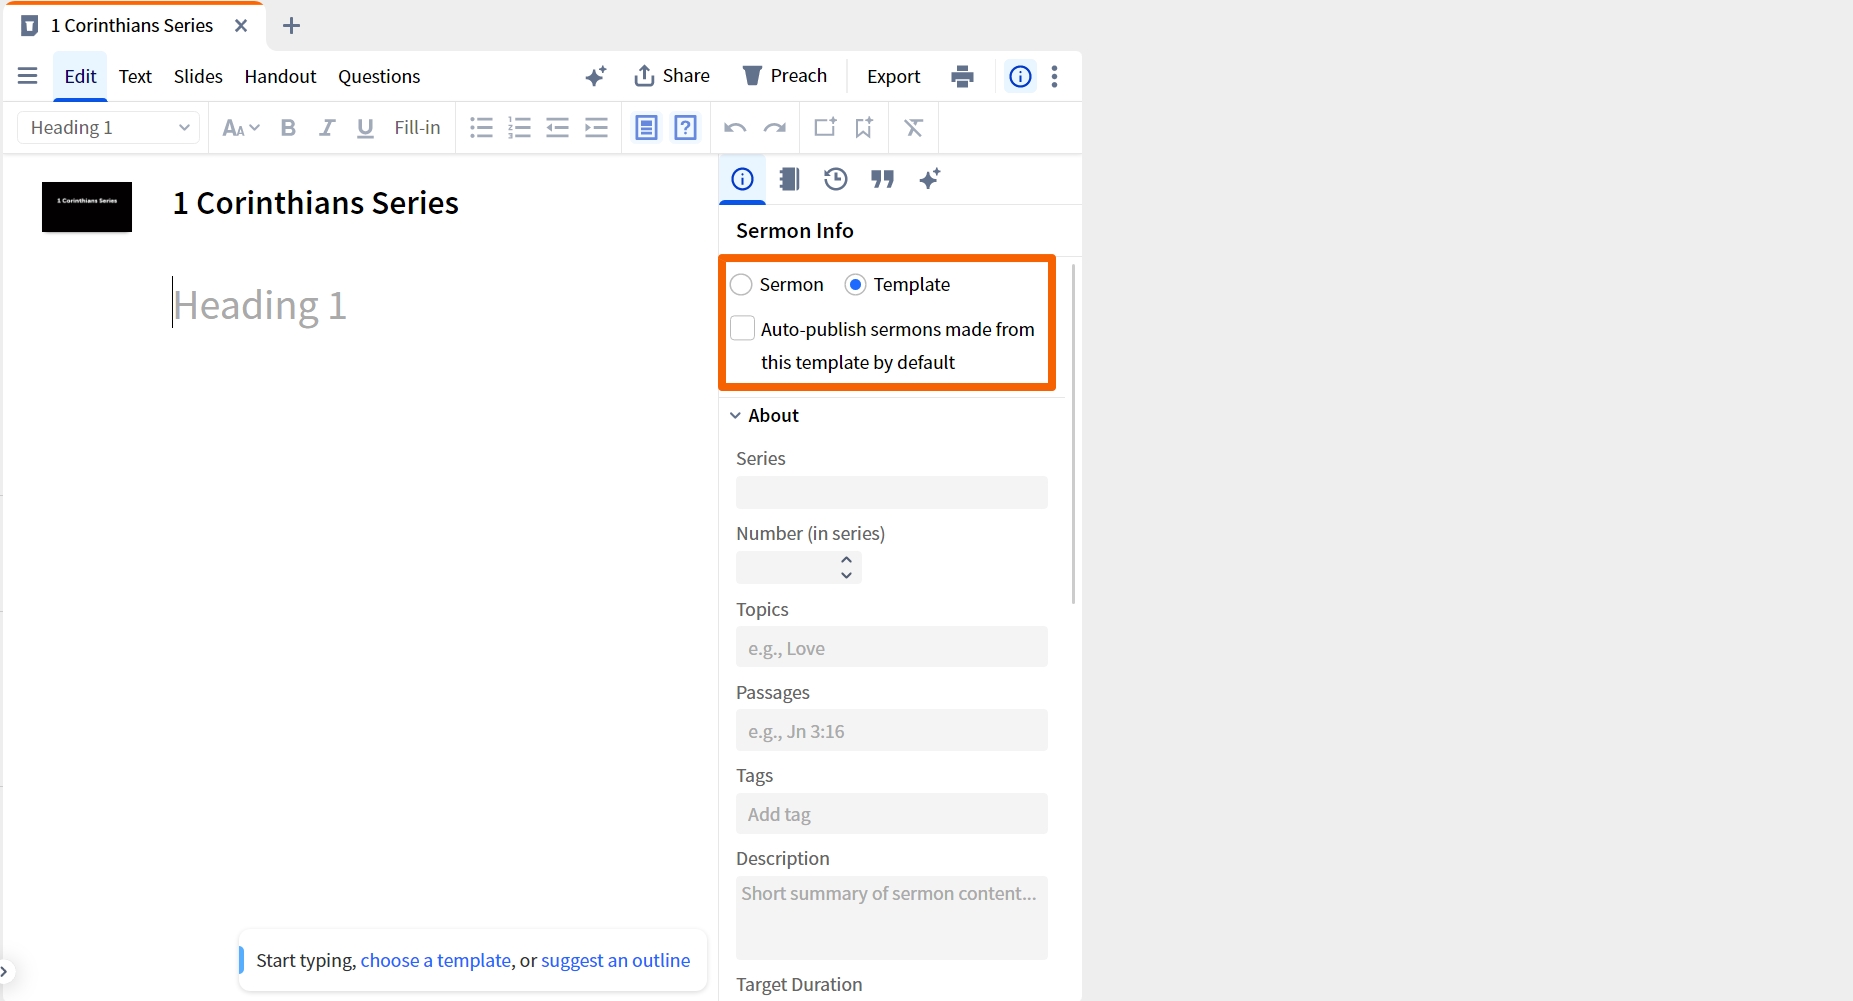
Task: Click the 'suggest an outline' link
Action: pyautogui.click(x=615, y=961)
